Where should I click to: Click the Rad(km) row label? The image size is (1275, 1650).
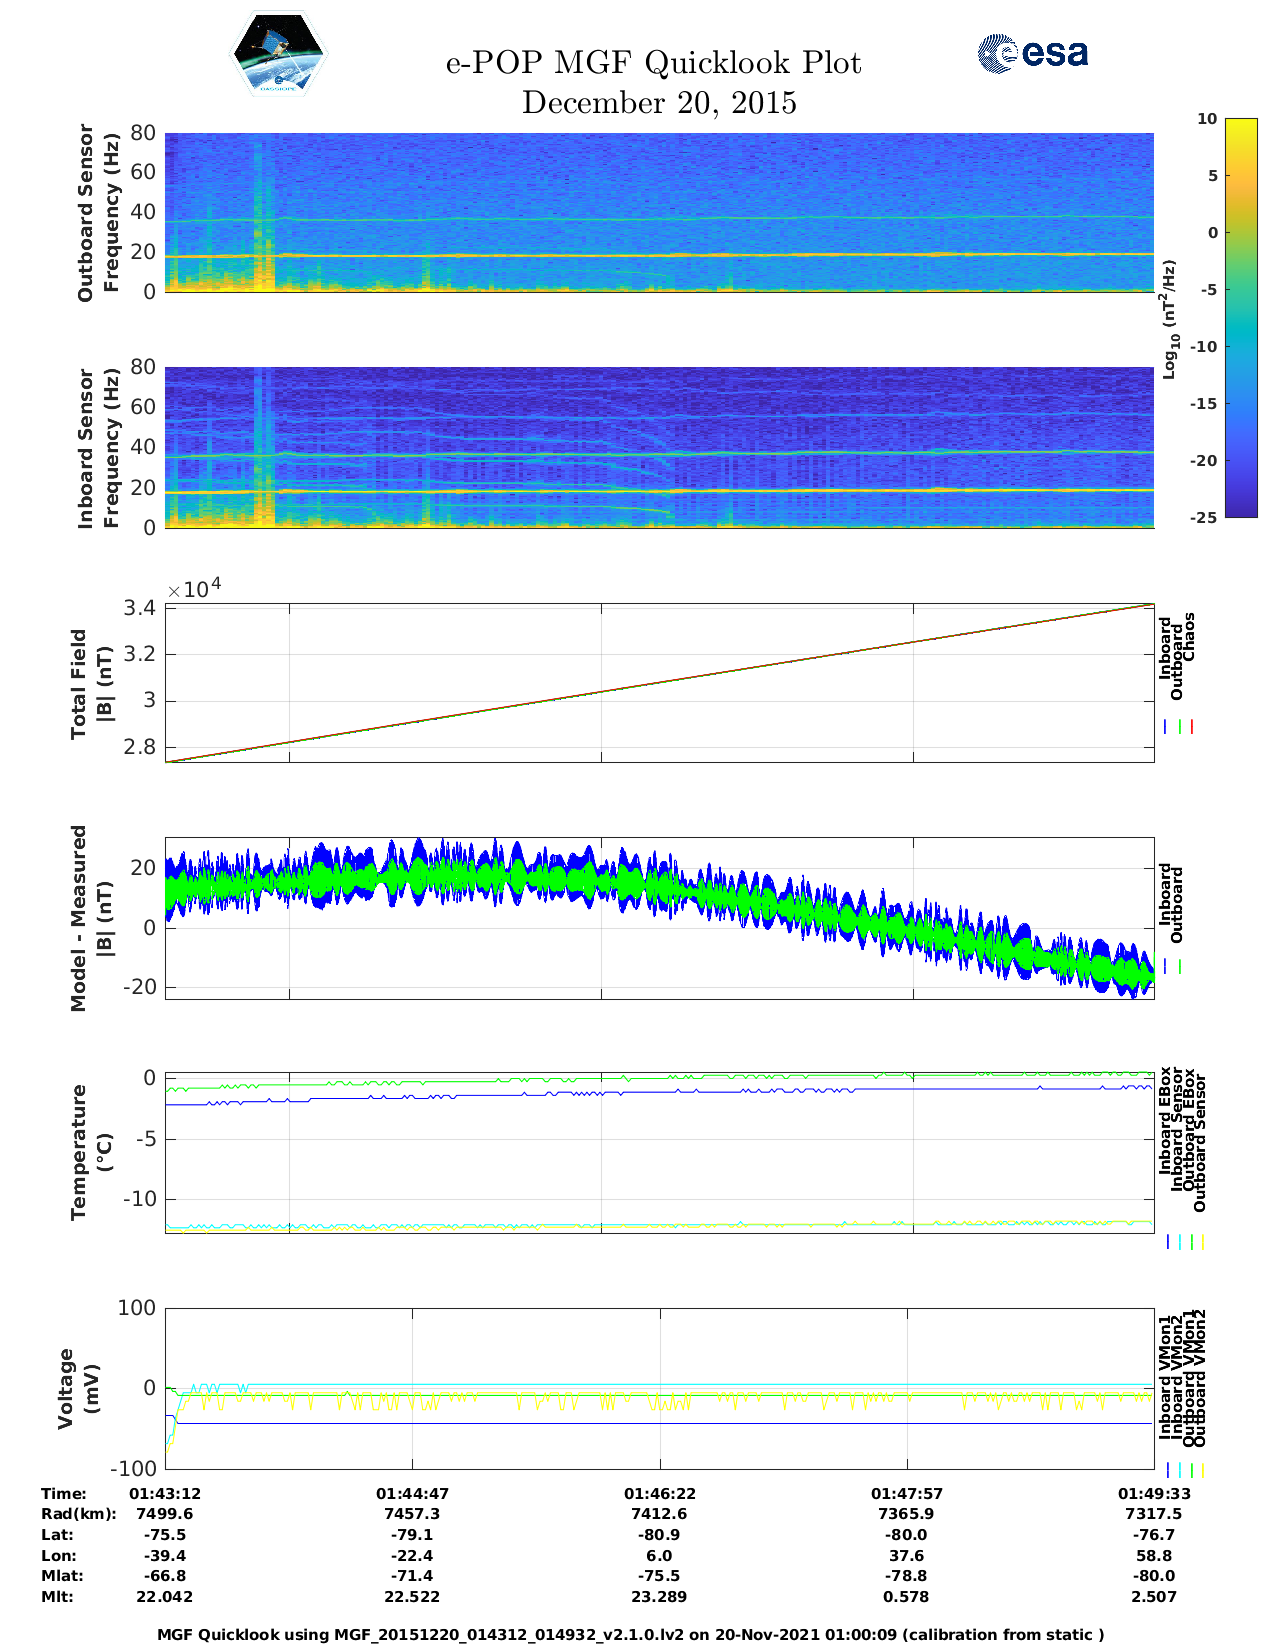coord(78,1514)
